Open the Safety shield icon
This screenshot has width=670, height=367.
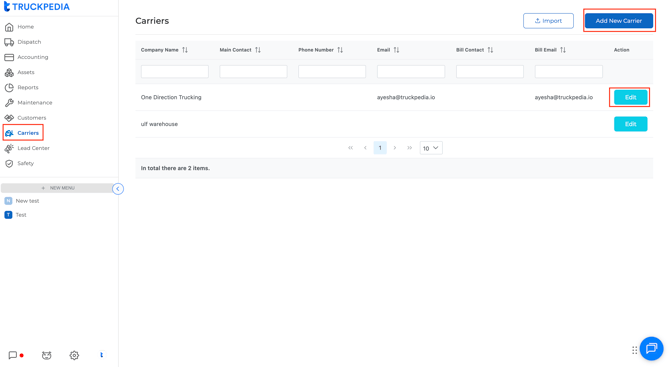coord(9,164)
